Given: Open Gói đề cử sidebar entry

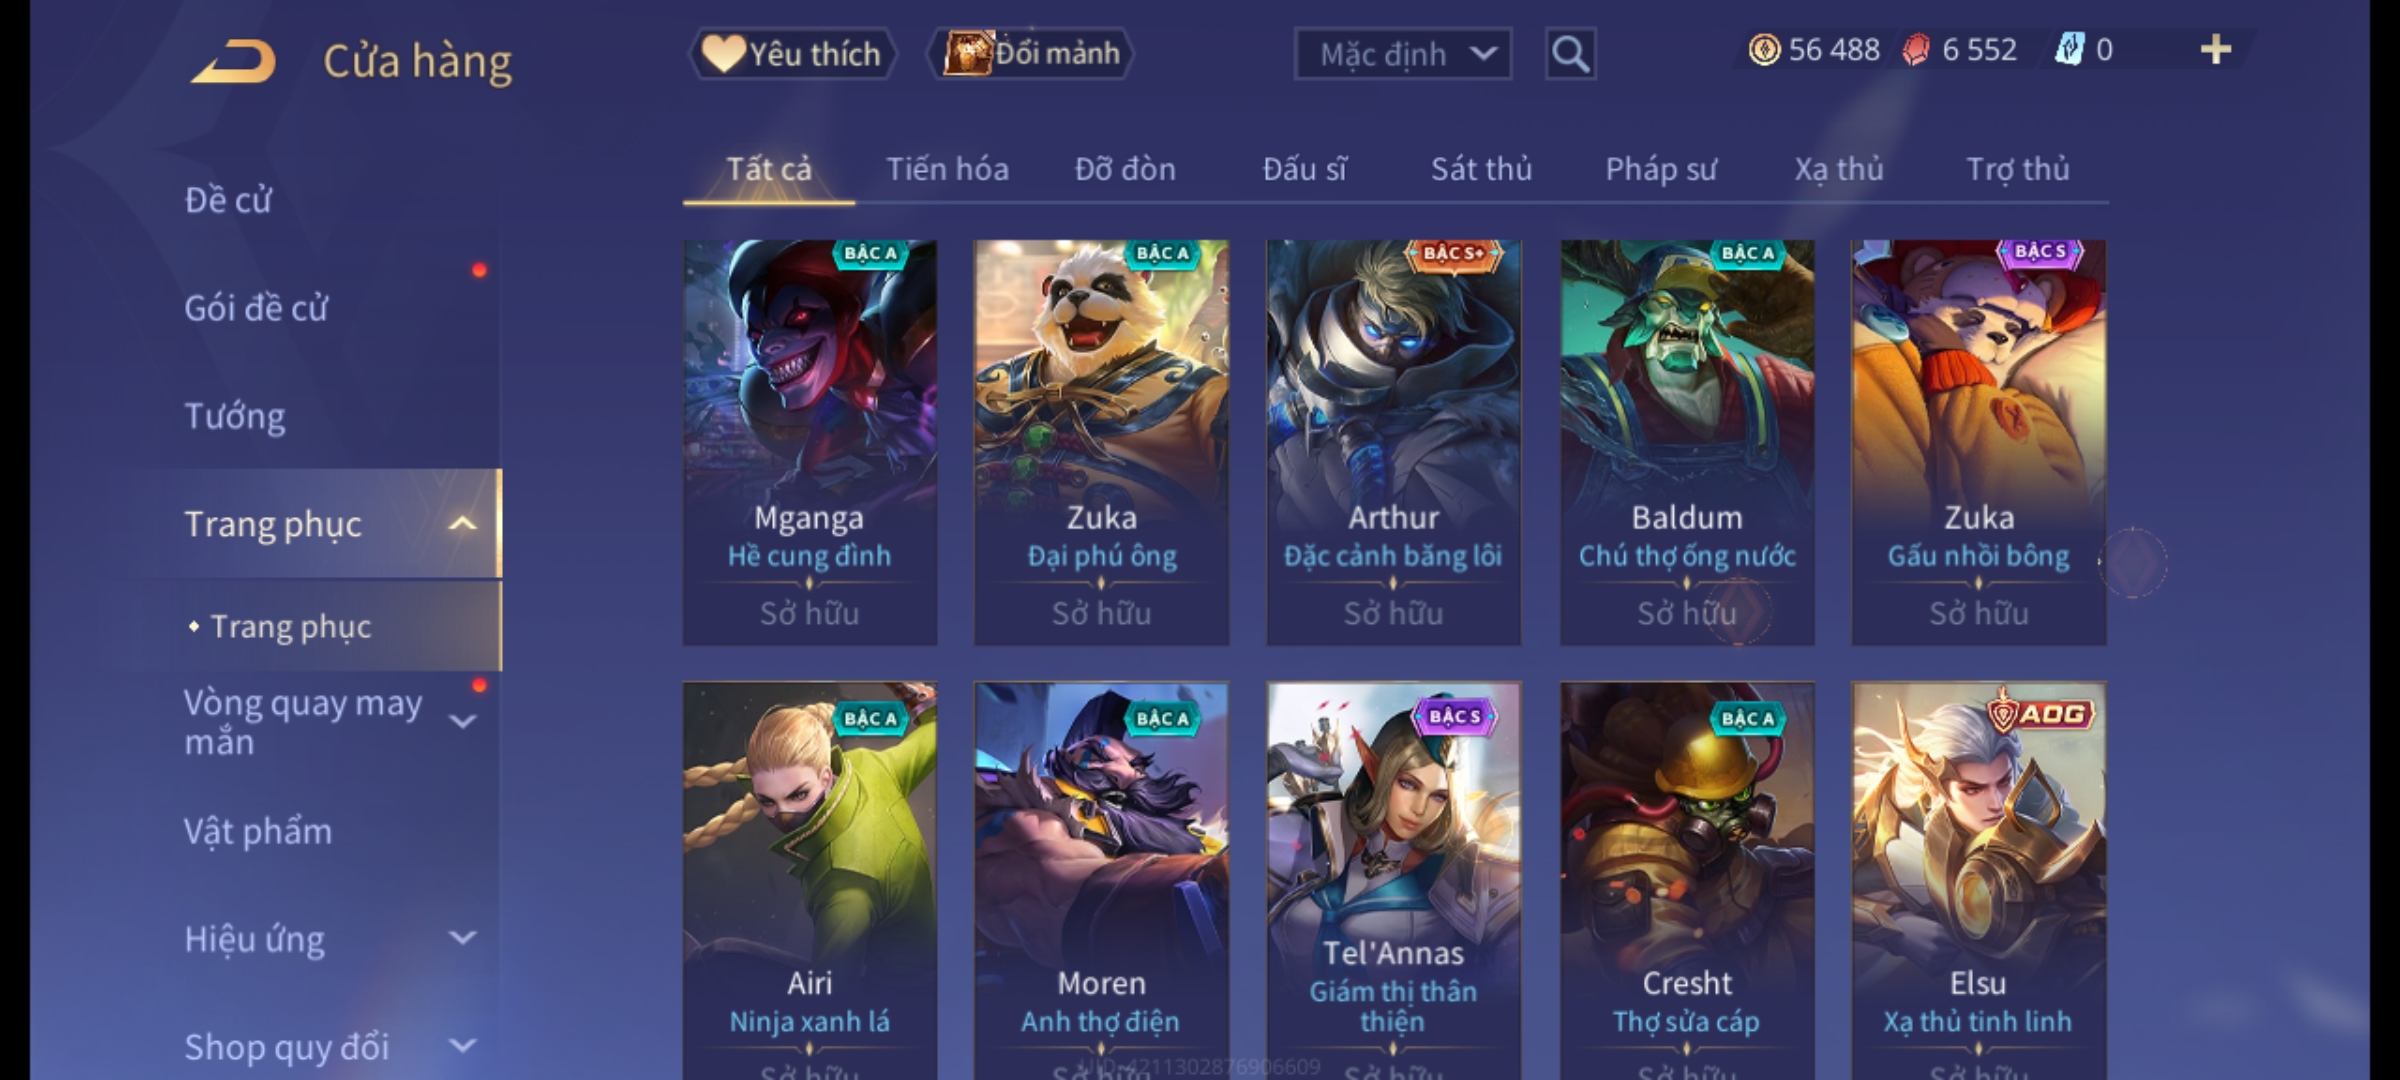Looking at the screenshot, I should click(x=256, y=308).
